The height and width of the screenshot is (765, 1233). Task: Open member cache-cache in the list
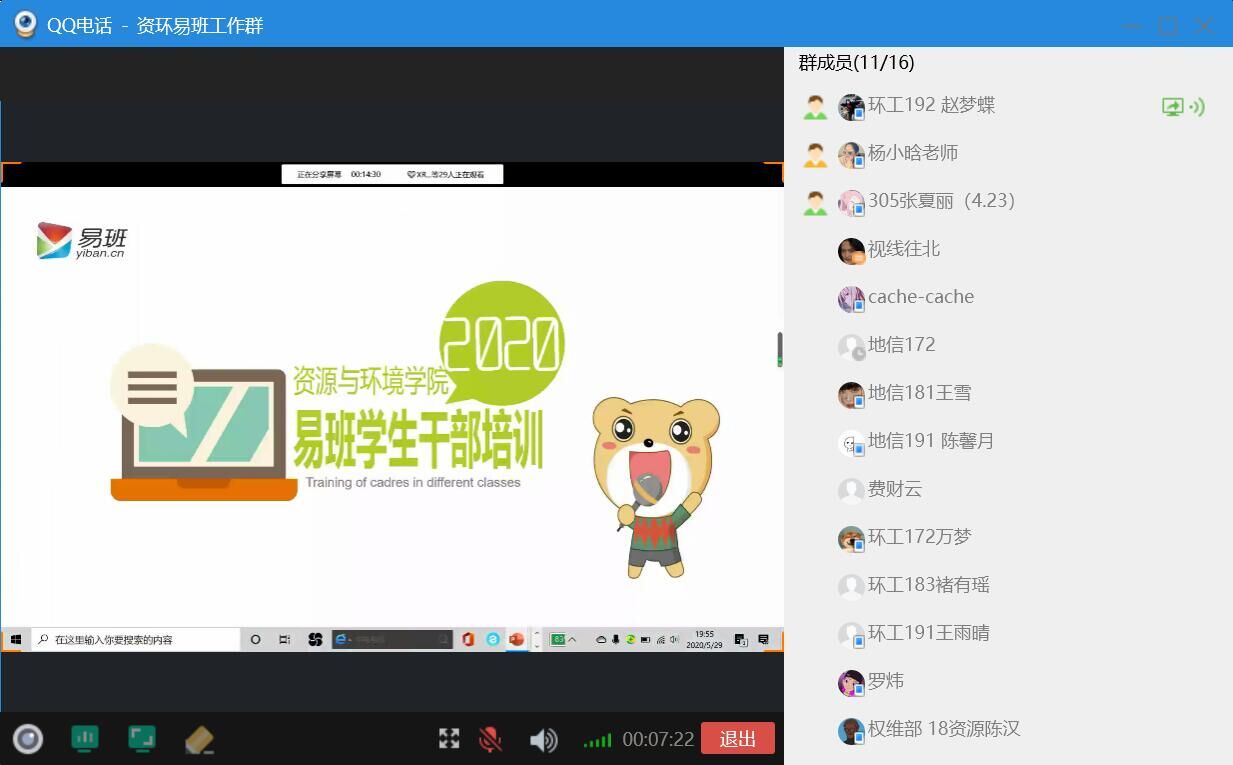point(920,297)
